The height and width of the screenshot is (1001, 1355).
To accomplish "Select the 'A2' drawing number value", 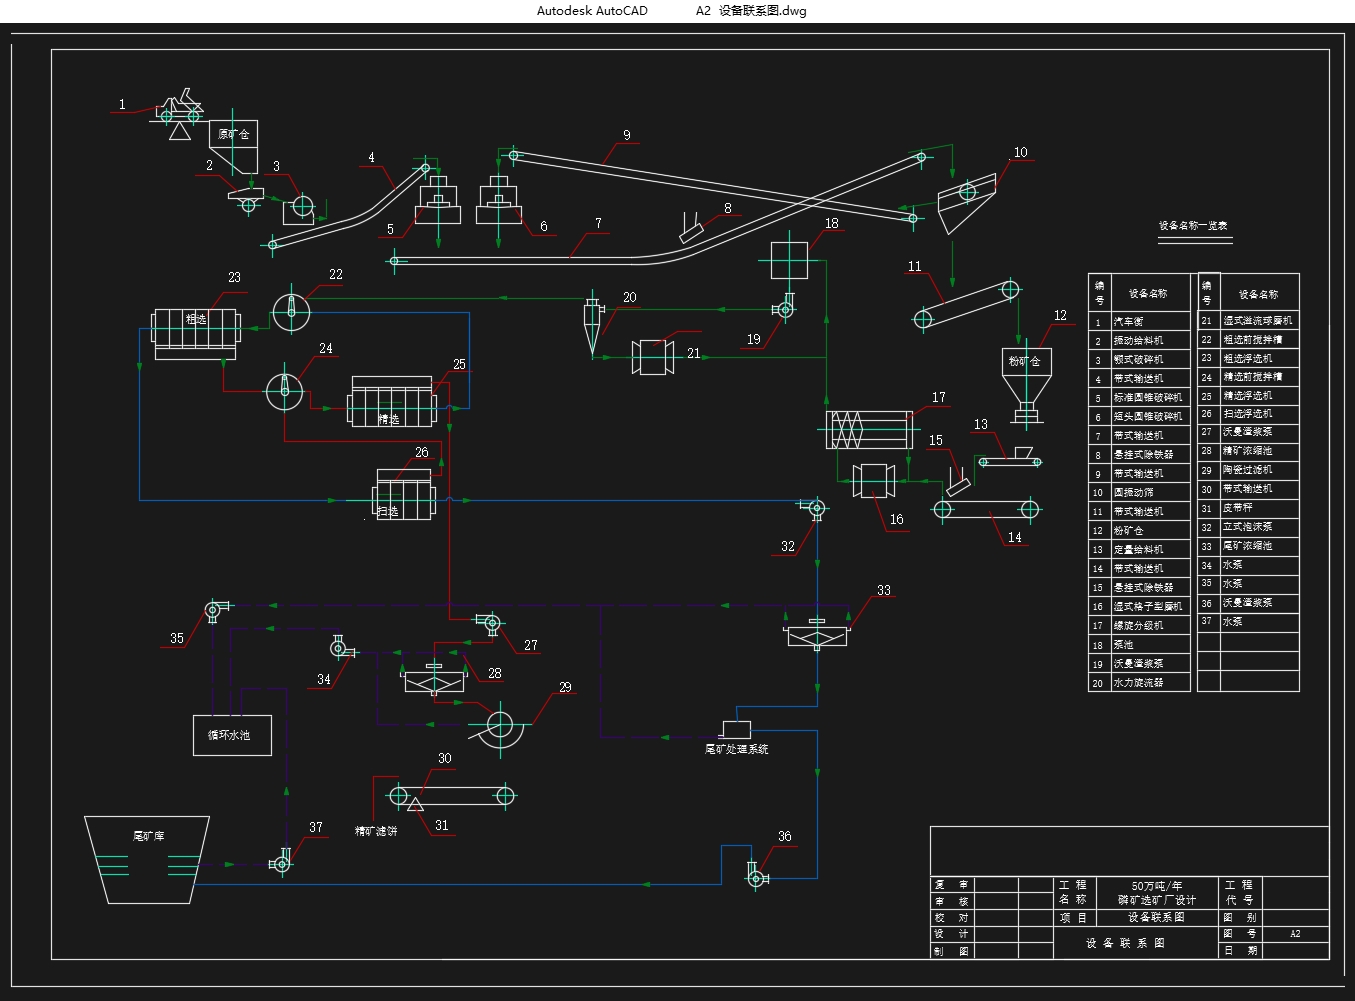I will pyautogui.click(x=1295, y=934).
